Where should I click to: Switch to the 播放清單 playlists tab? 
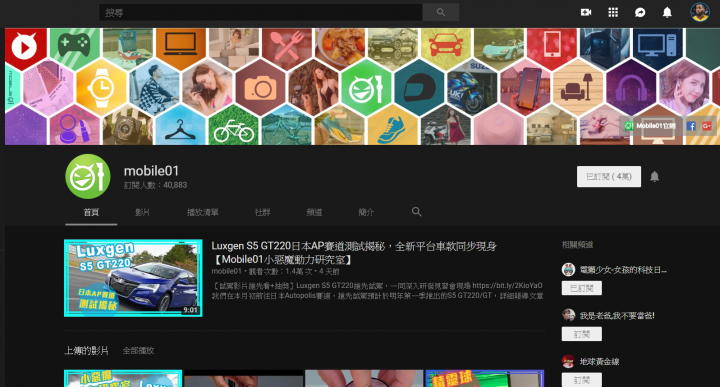(202, 212)
